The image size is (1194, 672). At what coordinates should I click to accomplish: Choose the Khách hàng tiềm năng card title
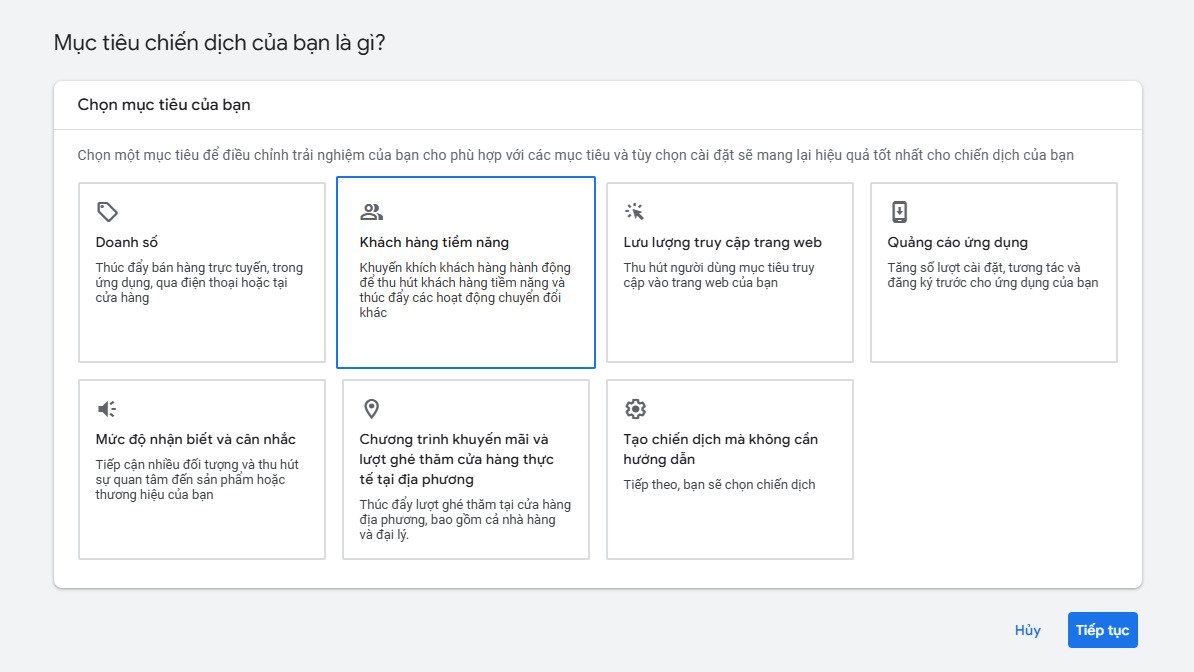click(434, 243)
